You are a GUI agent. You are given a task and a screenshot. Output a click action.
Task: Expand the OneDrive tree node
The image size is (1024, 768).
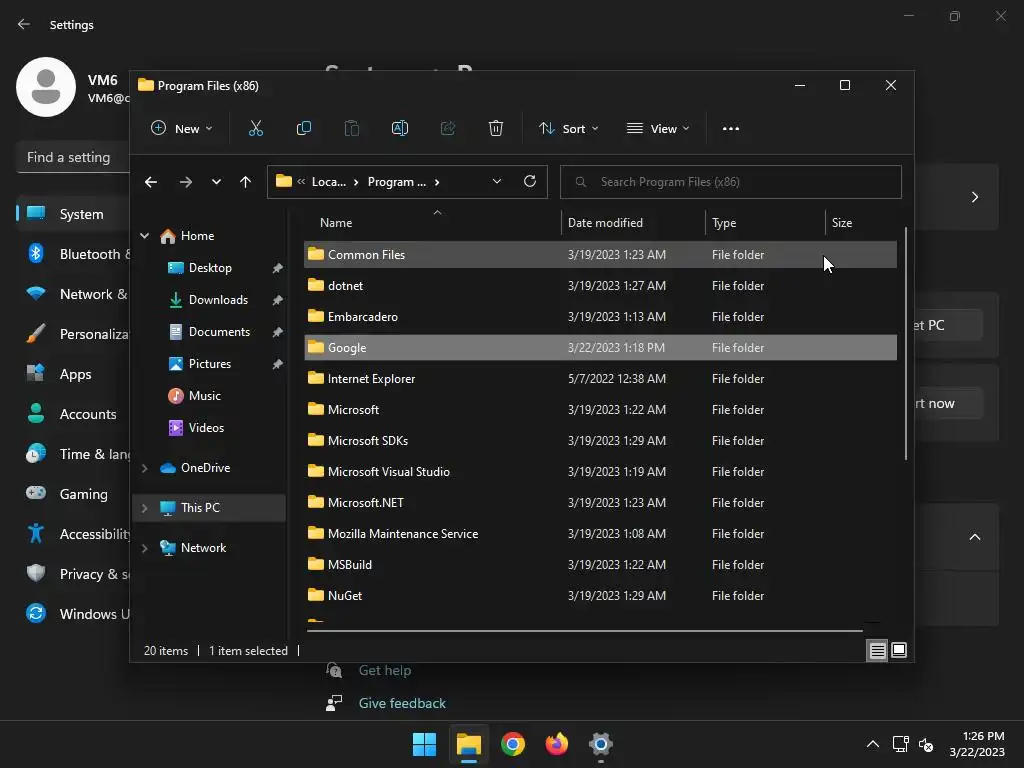pos(145,468)
